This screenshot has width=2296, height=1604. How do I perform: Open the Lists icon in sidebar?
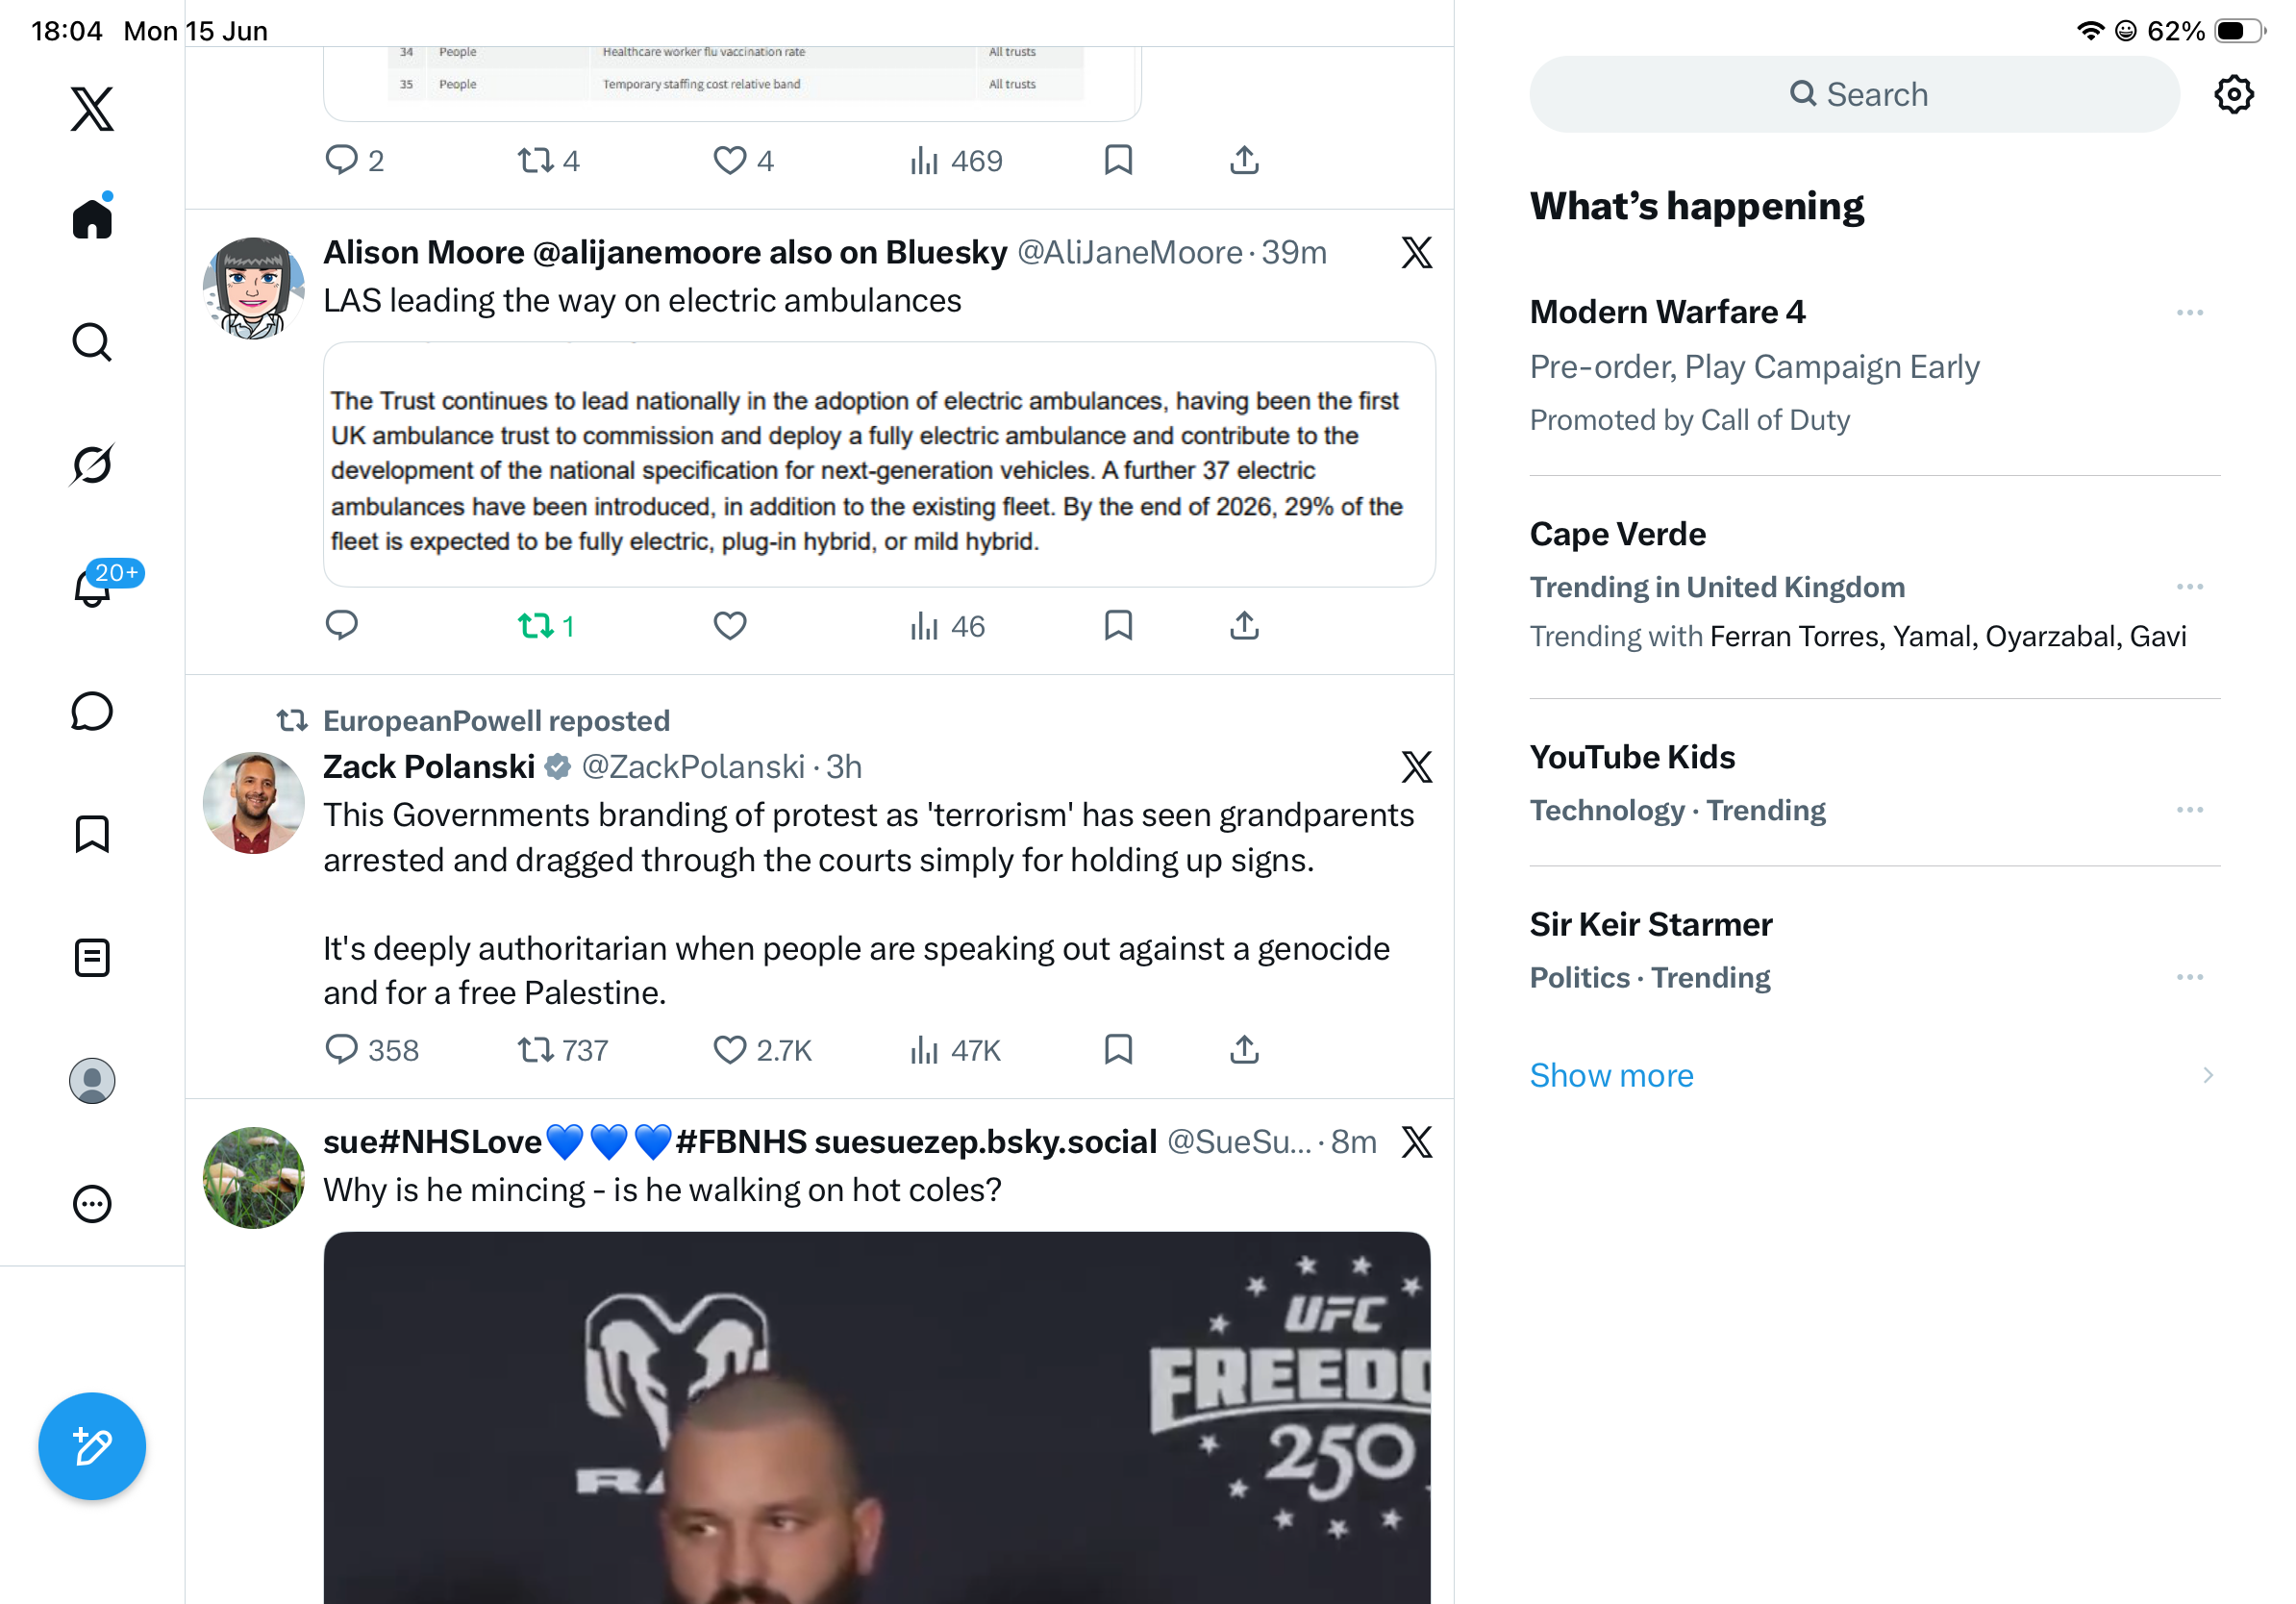(x=92, y=958)
